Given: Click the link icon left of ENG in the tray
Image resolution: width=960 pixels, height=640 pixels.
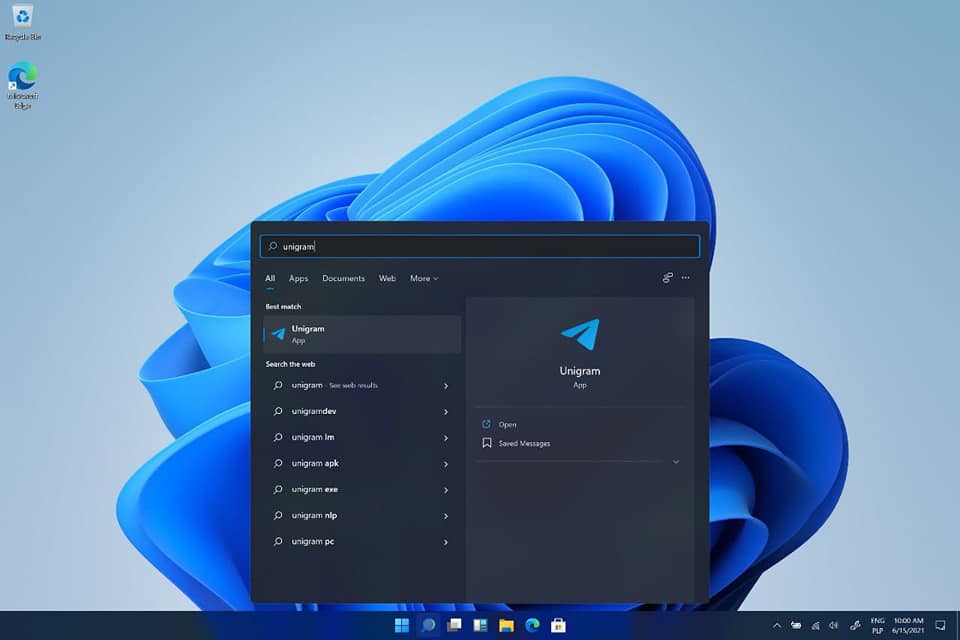Looking at the screenshot, I should point(855,625).
